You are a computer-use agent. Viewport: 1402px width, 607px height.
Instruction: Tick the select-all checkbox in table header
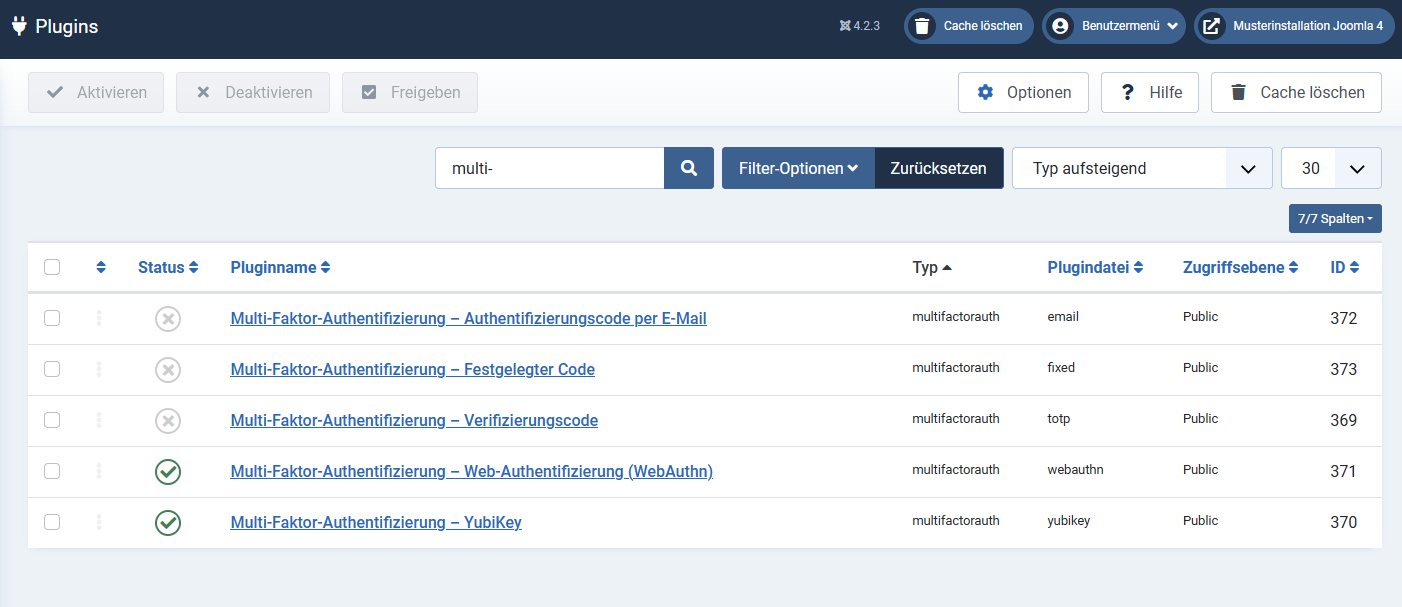tap(52, 267)
